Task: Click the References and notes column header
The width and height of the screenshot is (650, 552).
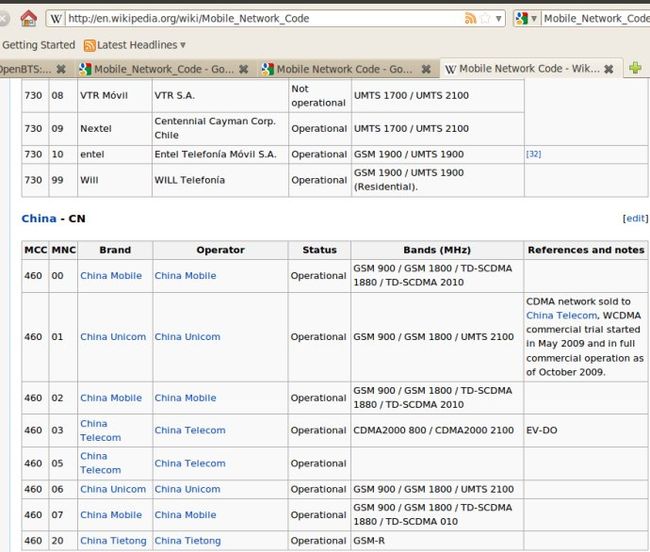Action: [586, 250]
